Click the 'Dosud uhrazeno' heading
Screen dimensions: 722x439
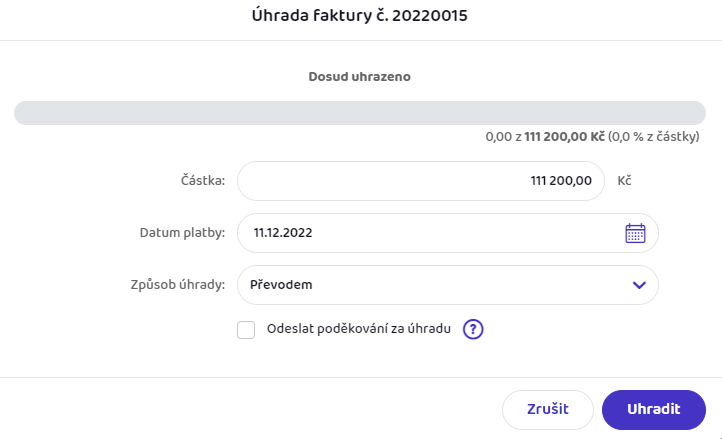point(360,76)
